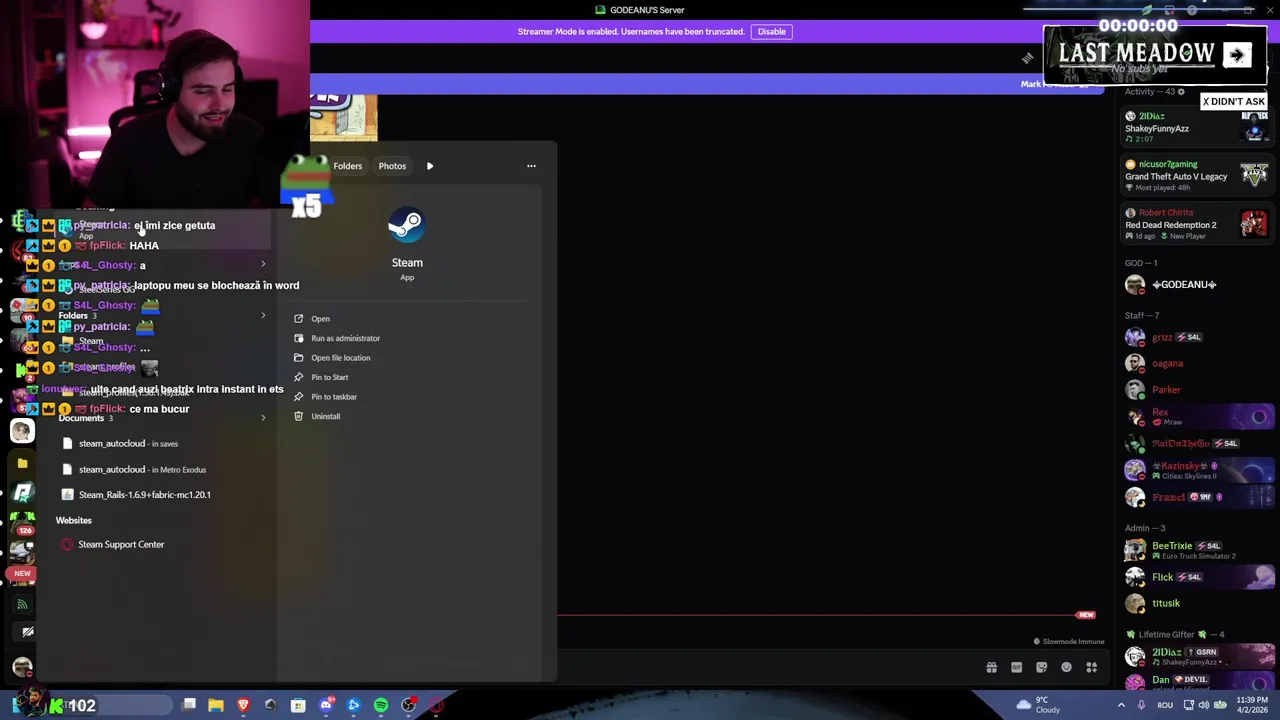Open server icon with NEW badge
The width and height of the screenshot is (1280, 720).
tap(22, 574)
